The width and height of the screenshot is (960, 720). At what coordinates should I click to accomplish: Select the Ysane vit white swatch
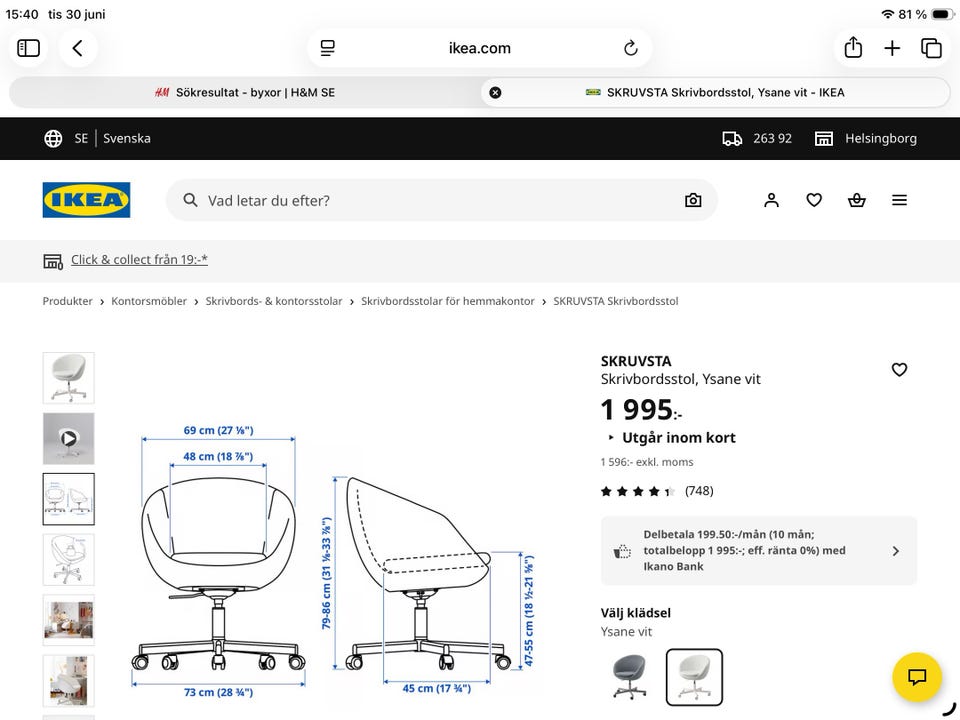tap(694, 677)
